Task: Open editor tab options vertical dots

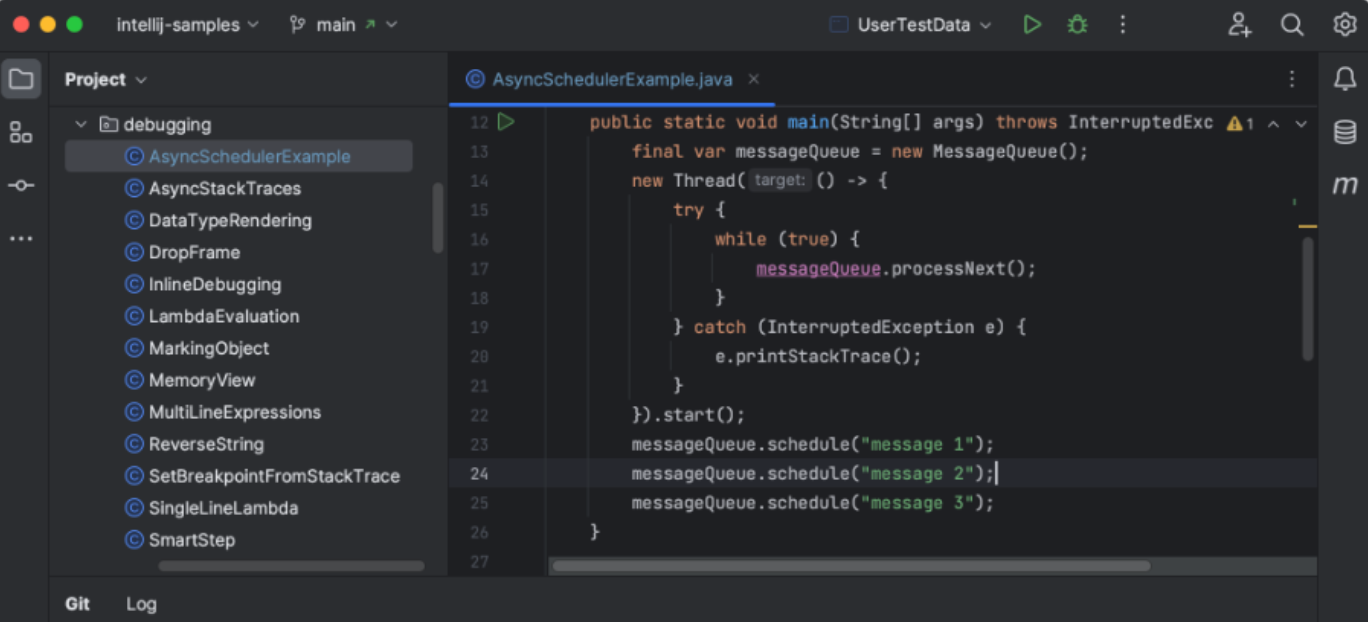Action: click(x=1292, y=79)
